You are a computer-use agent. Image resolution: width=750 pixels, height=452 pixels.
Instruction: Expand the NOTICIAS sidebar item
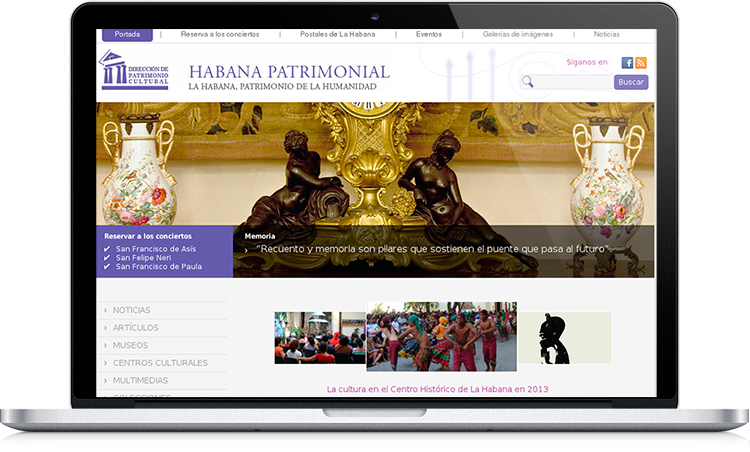163,310
